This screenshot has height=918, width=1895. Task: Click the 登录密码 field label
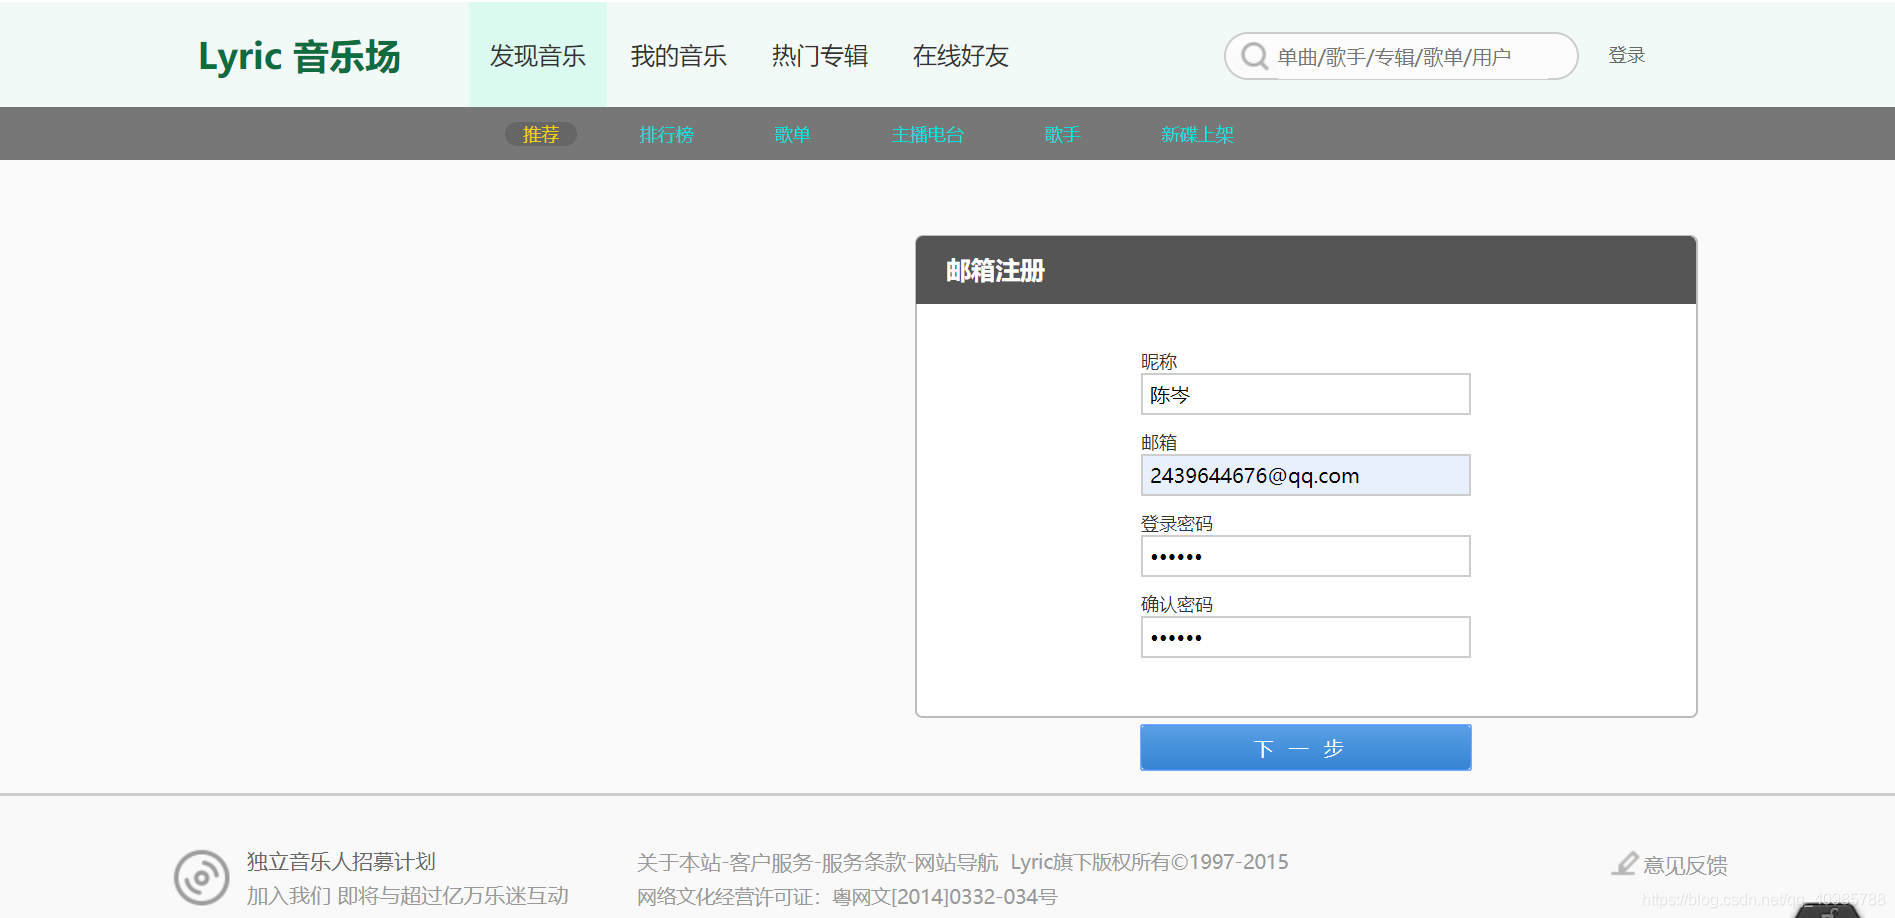click(x=1177, y=523)
